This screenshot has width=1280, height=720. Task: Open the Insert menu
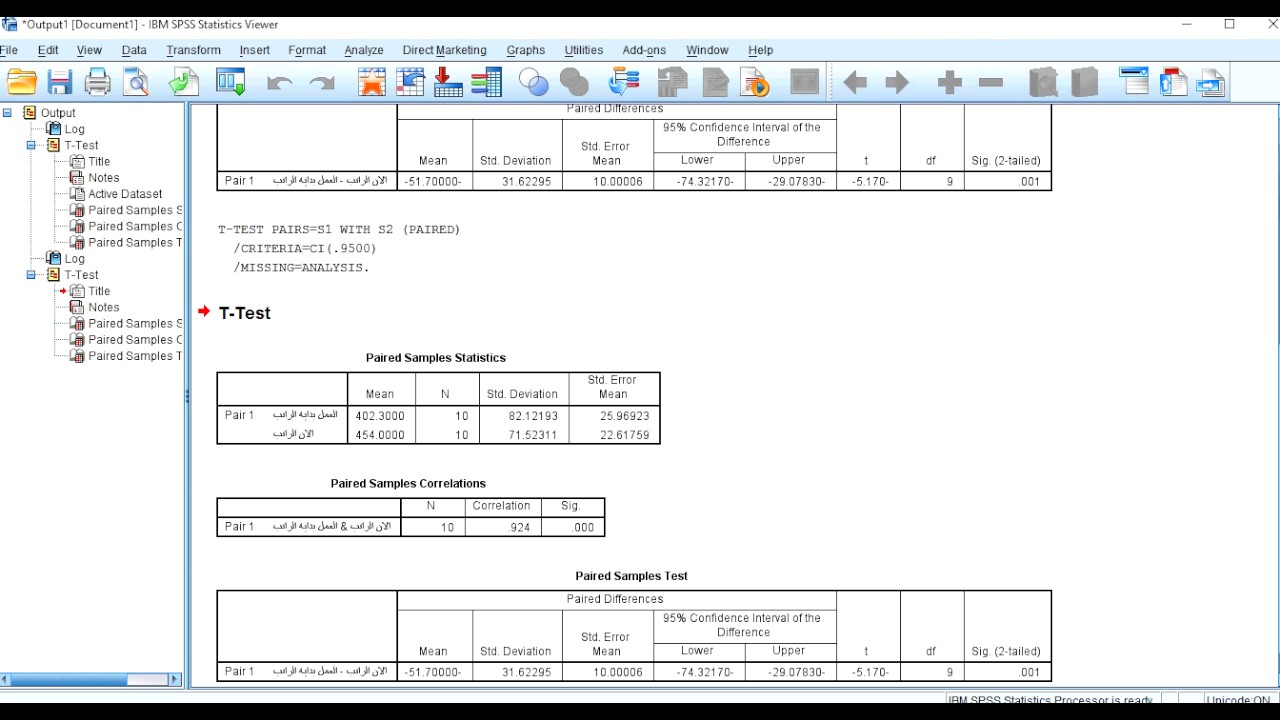255,50
